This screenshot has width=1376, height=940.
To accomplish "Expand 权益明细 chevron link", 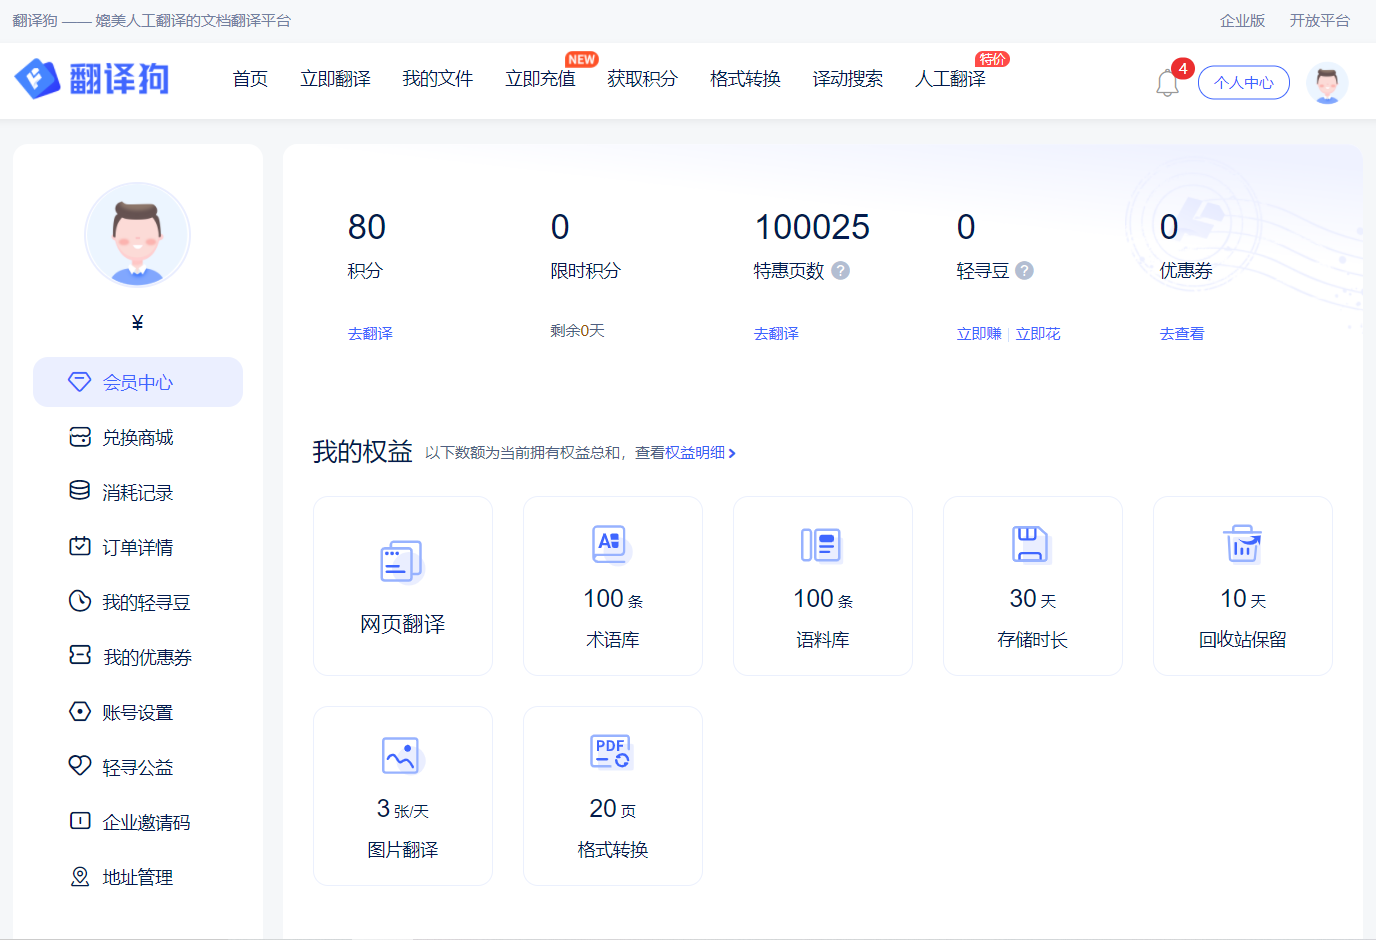I will pyautogui.click(x=732, y=453).
